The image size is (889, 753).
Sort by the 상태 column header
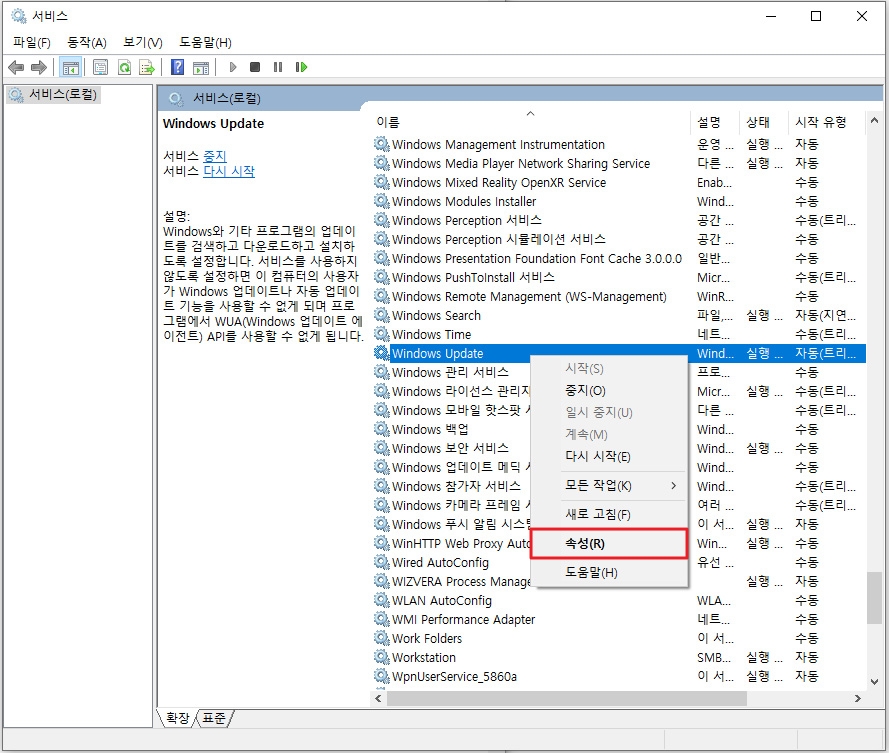[x=763, y=122]
